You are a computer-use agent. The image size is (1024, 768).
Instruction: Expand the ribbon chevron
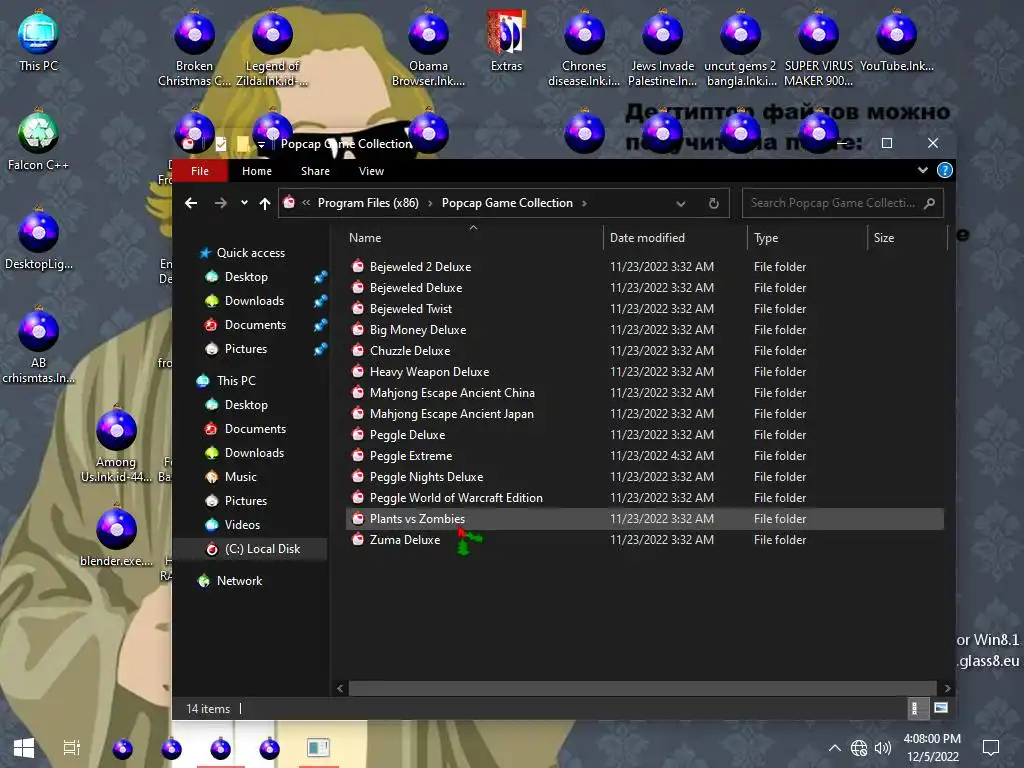(x=922, y=170)
